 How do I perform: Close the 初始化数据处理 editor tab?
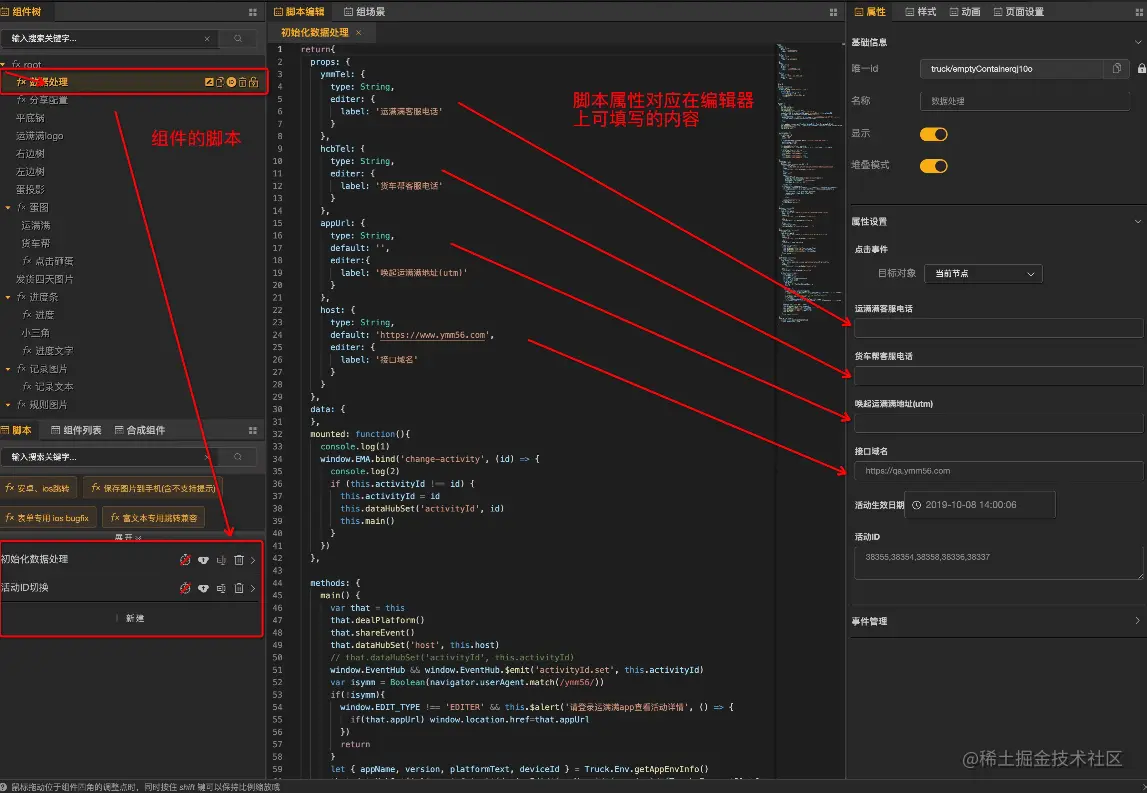(x=358, y=32)
